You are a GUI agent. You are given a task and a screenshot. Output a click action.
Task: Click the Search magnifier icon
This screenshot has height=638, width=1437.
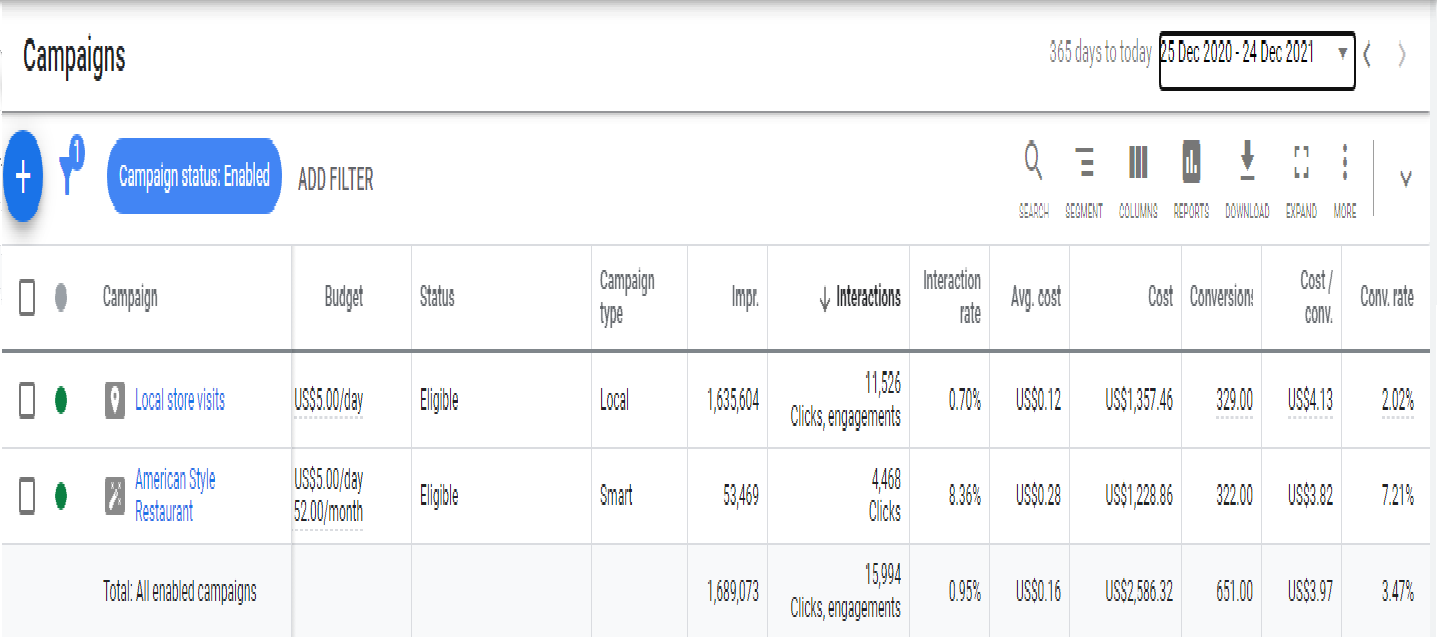pos(1033,163)
